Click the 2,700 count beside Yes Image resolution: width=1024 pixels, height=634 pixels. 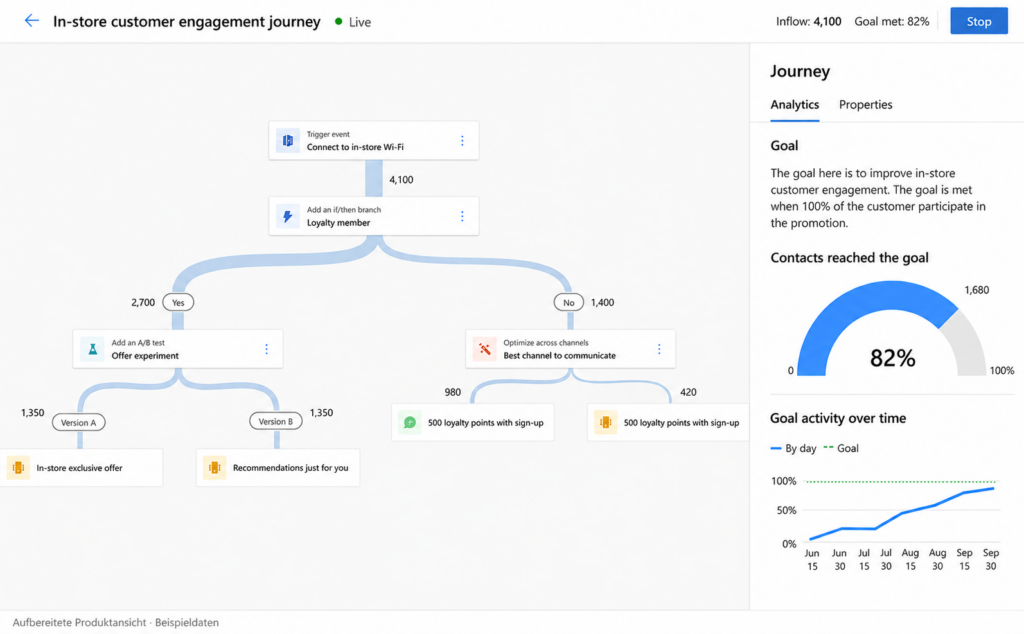[x=143, y=302]
